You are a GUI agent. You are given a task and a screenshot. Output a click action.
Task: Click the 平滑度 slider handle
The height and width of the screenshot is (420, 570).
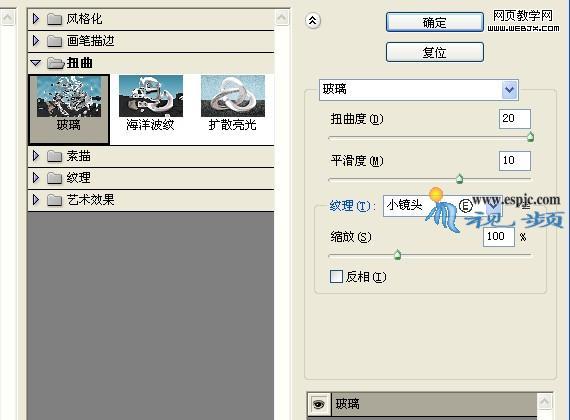[459, 179]
